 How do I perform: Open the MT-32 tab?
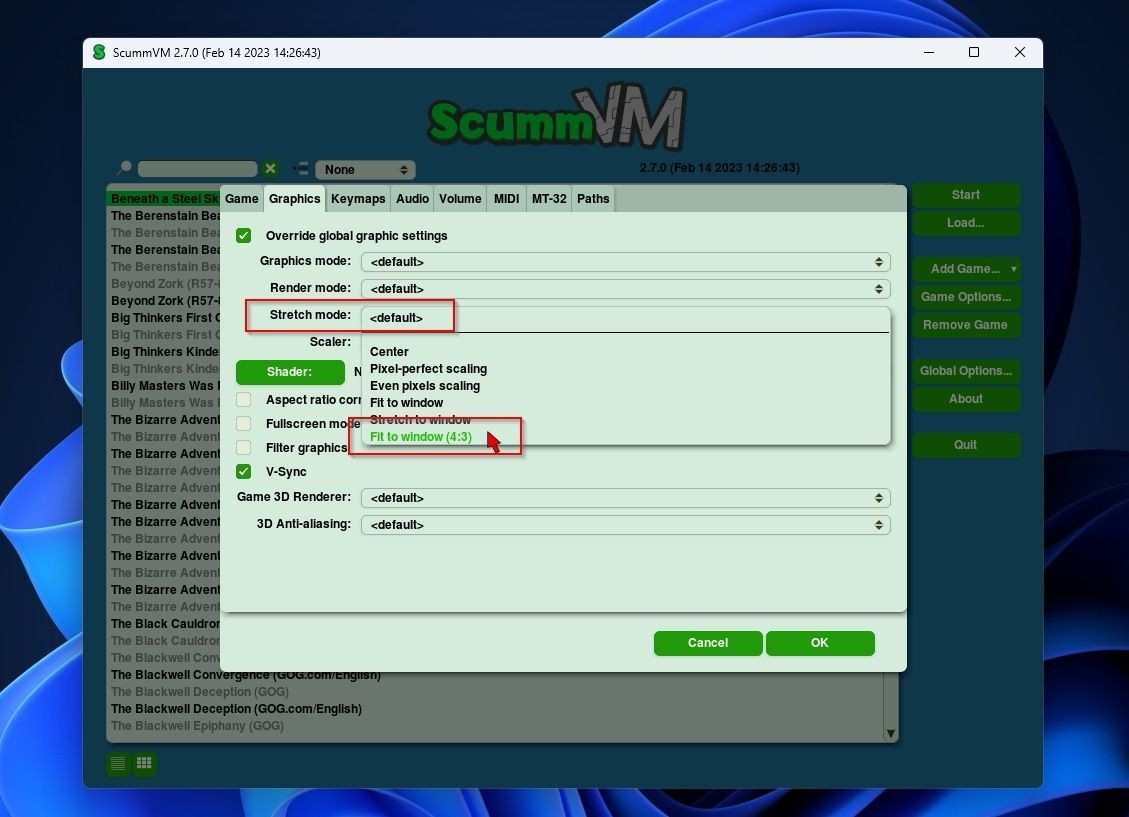[549, 199]
